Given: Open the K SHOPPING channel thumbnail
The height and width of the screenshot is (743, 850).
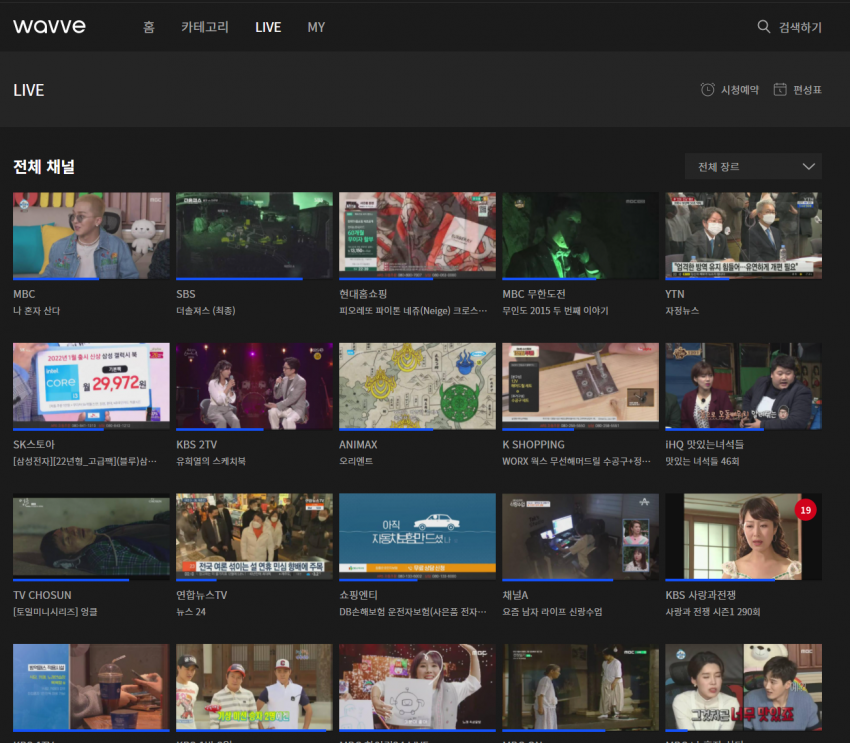Looking at the screenshot, I should [581, 386].
